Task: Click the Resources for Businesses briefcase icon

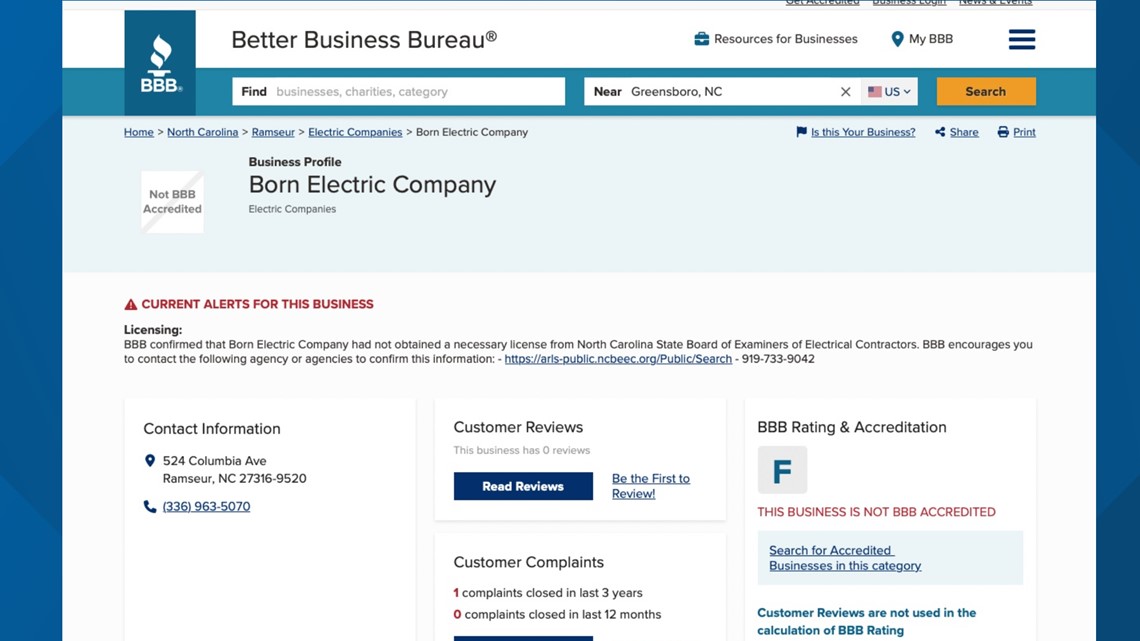Action: (702, 39)
